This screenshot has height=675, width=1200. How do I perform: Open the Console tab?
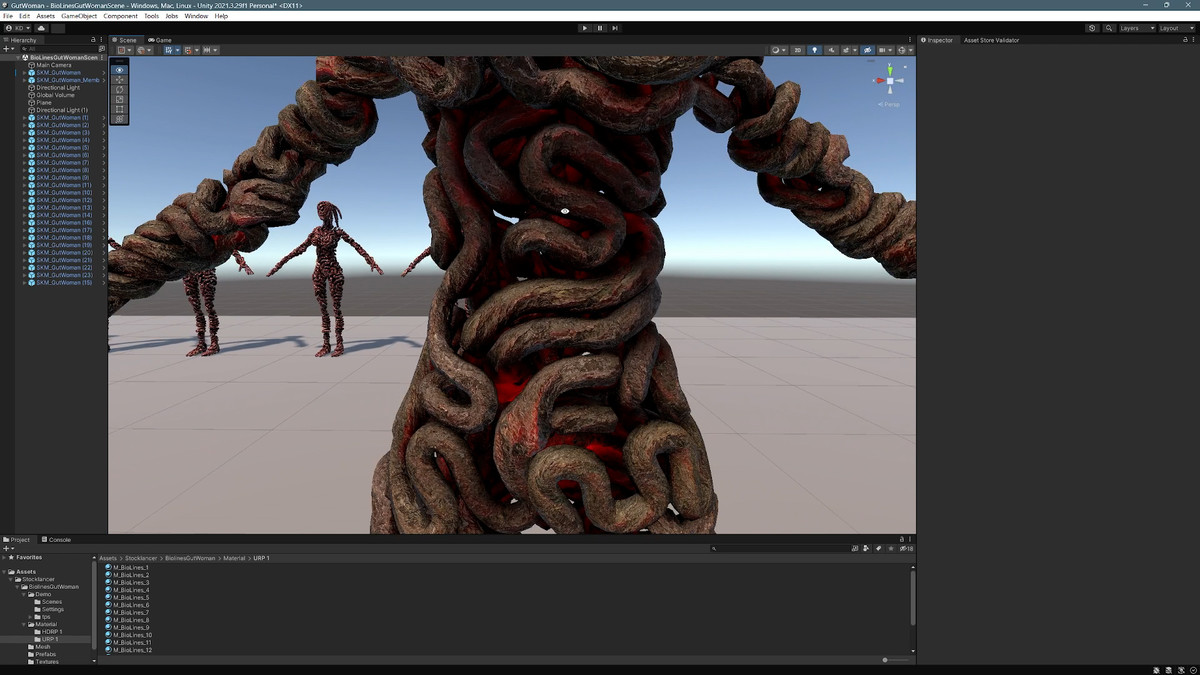coord(58,539)
